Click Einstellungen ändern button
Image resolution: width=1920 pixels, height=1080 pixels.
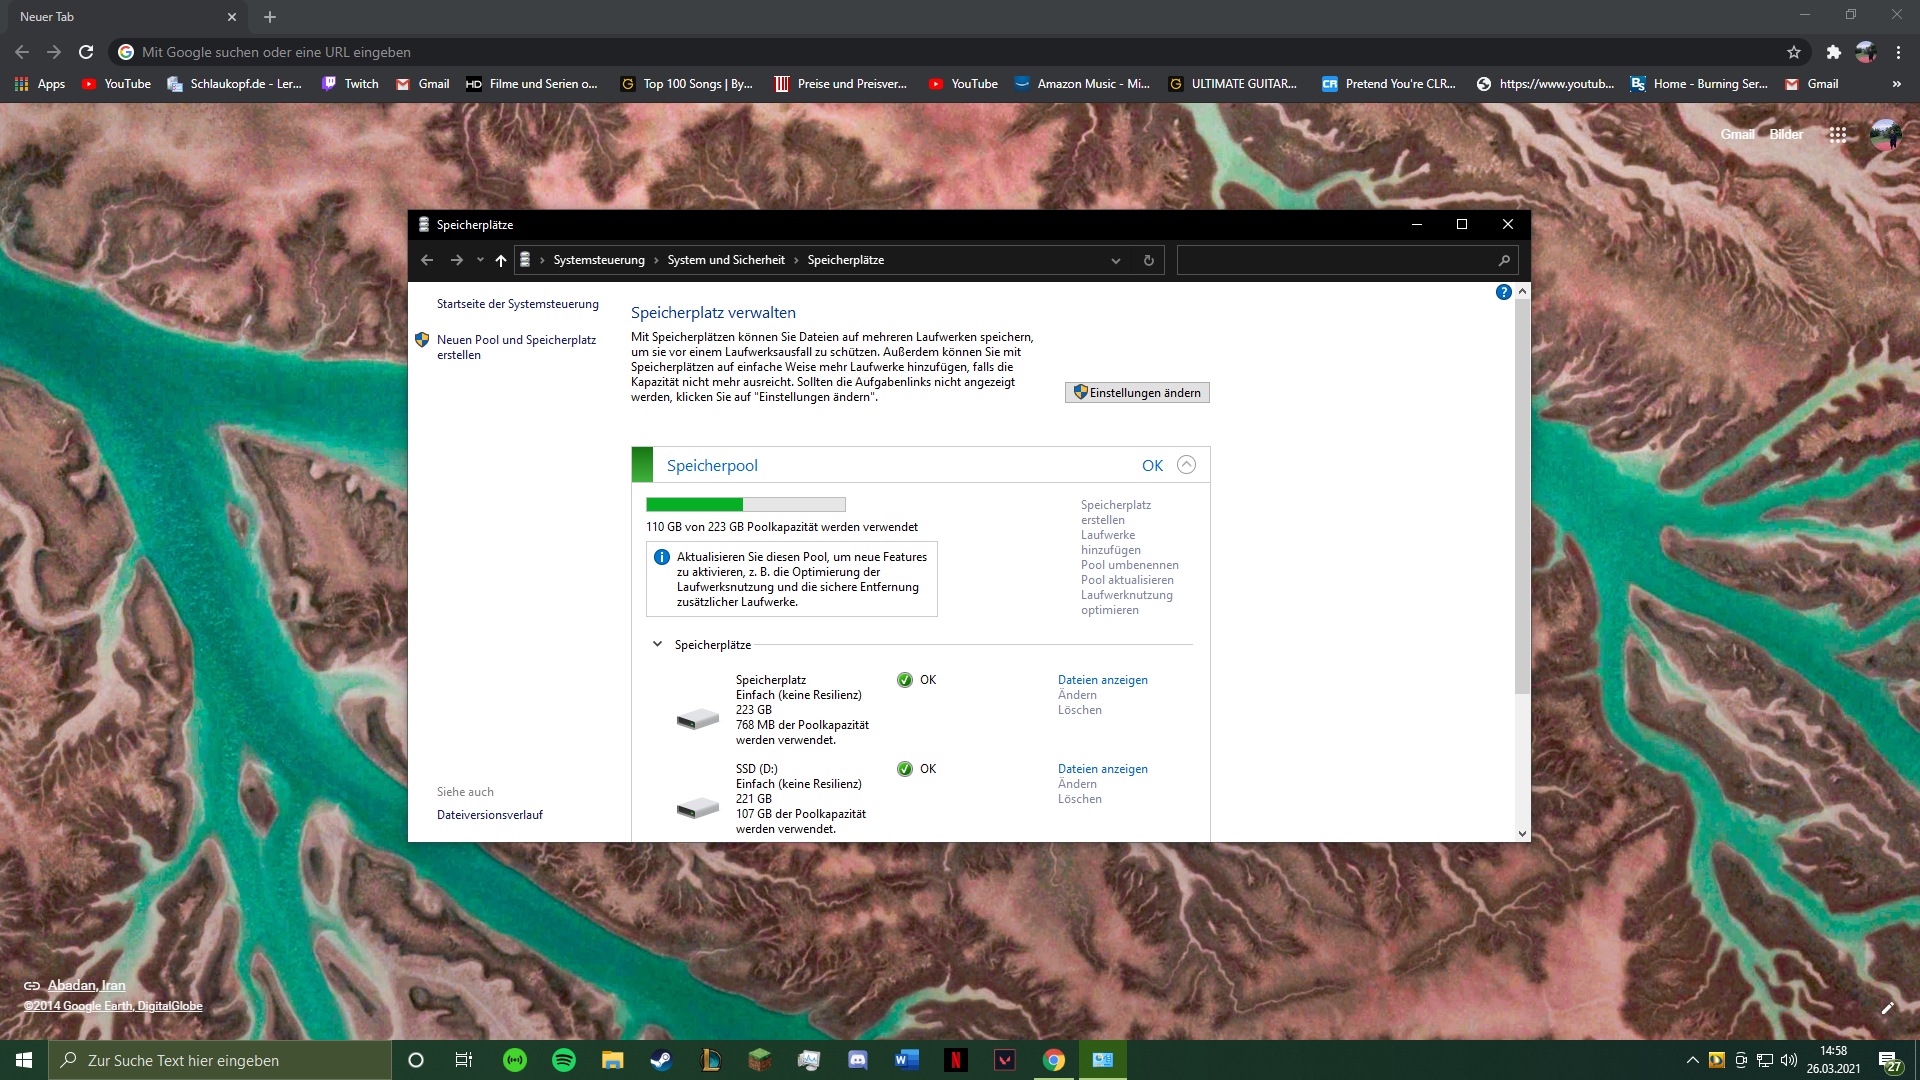1137,393
